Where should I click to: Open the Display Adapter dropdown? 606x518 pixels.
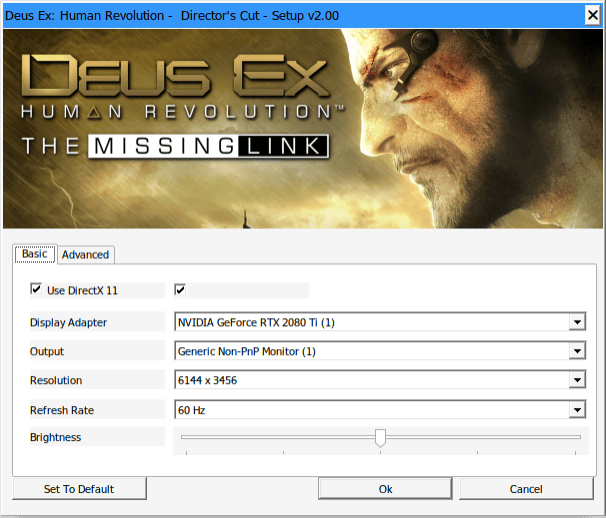click(x=576, y=322)
